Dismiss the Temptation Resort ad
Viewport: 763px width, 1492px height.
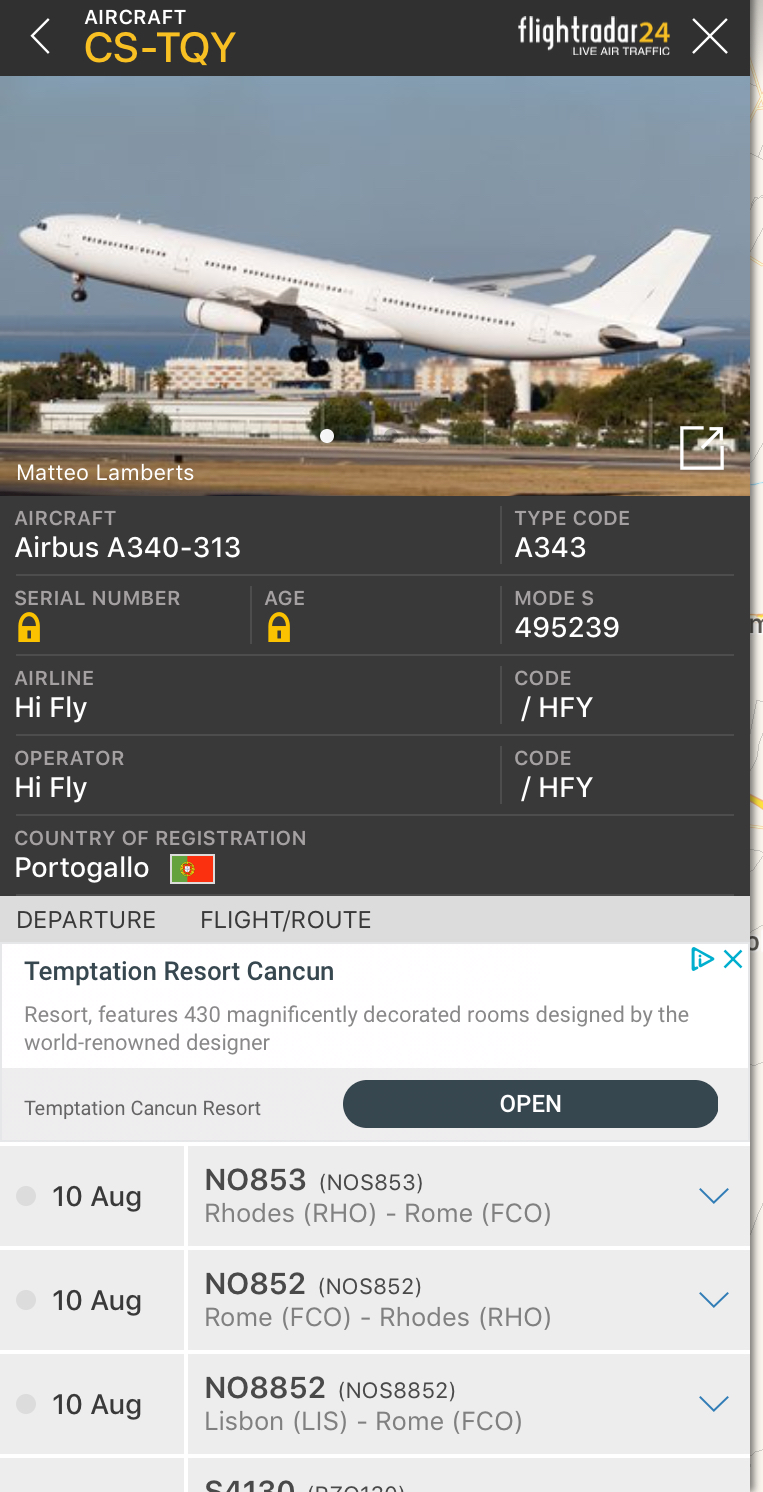(733, 959)
